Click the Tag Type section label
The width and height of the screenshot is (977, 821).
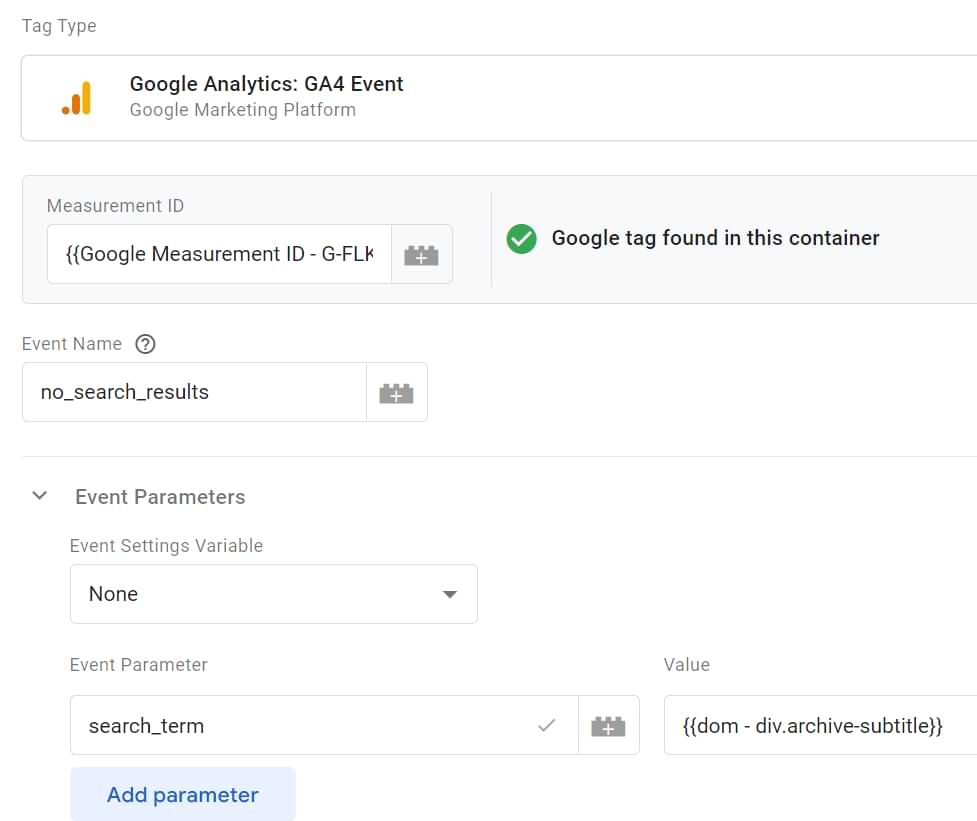tap(59, 26)
